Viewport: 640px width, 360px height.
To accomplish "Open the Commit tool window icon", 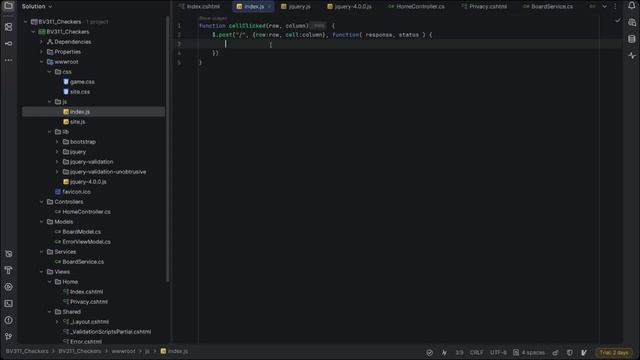I will 8,43.
